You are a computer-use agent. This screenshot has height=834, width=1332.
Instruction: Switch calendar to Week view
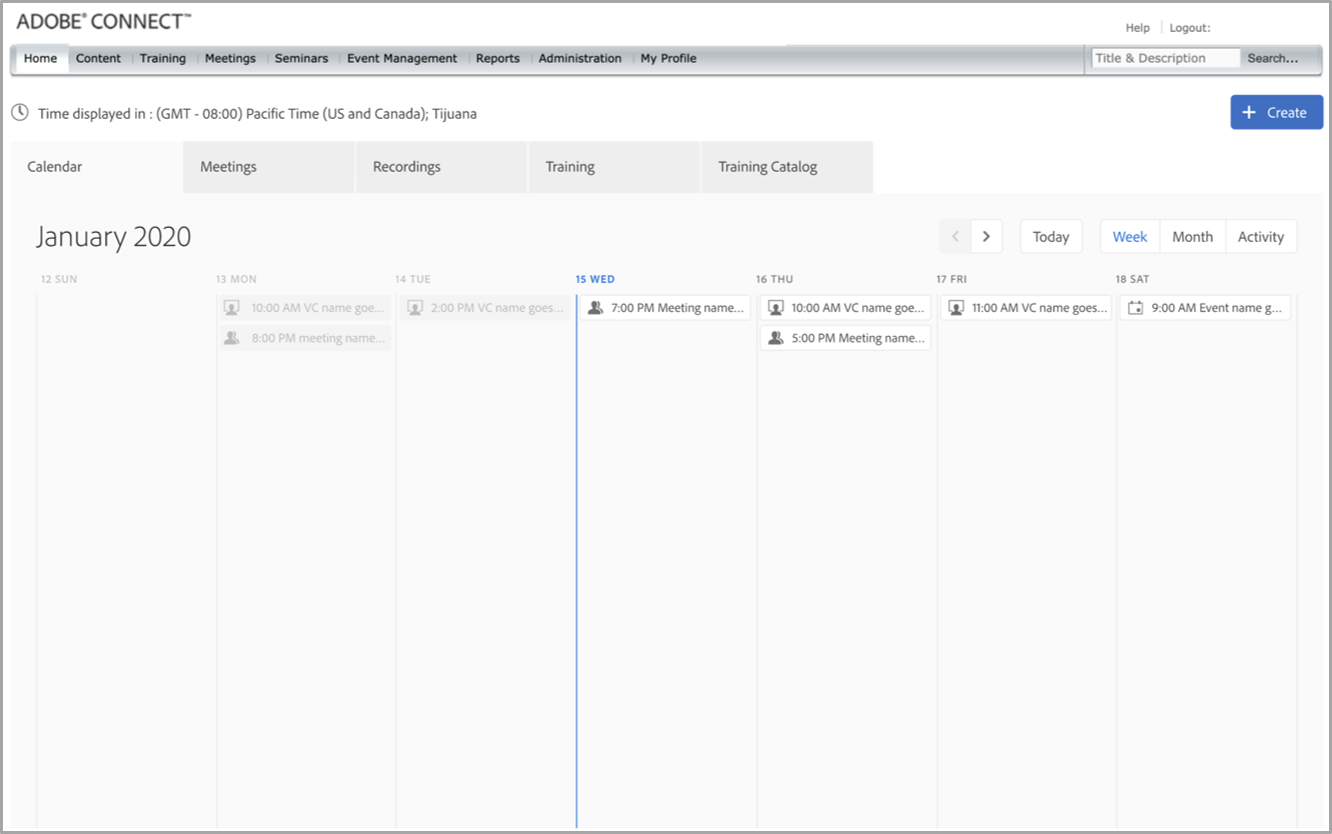pyautogui.click(x=1130, y=237)
